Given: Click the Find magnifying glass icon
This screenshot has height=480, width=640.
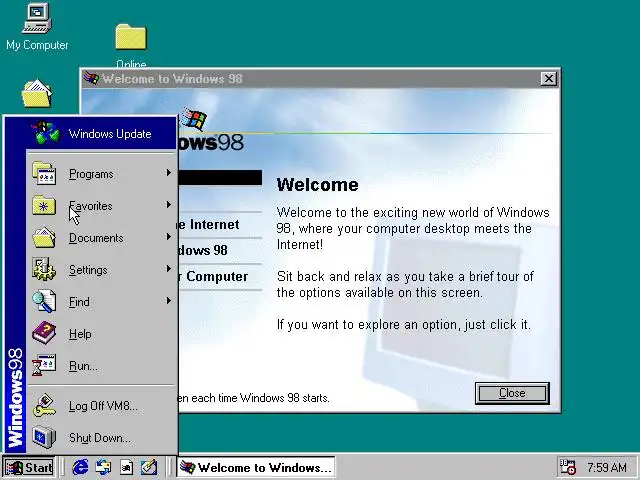Looking at the screenshot, I should coord(44,301).
